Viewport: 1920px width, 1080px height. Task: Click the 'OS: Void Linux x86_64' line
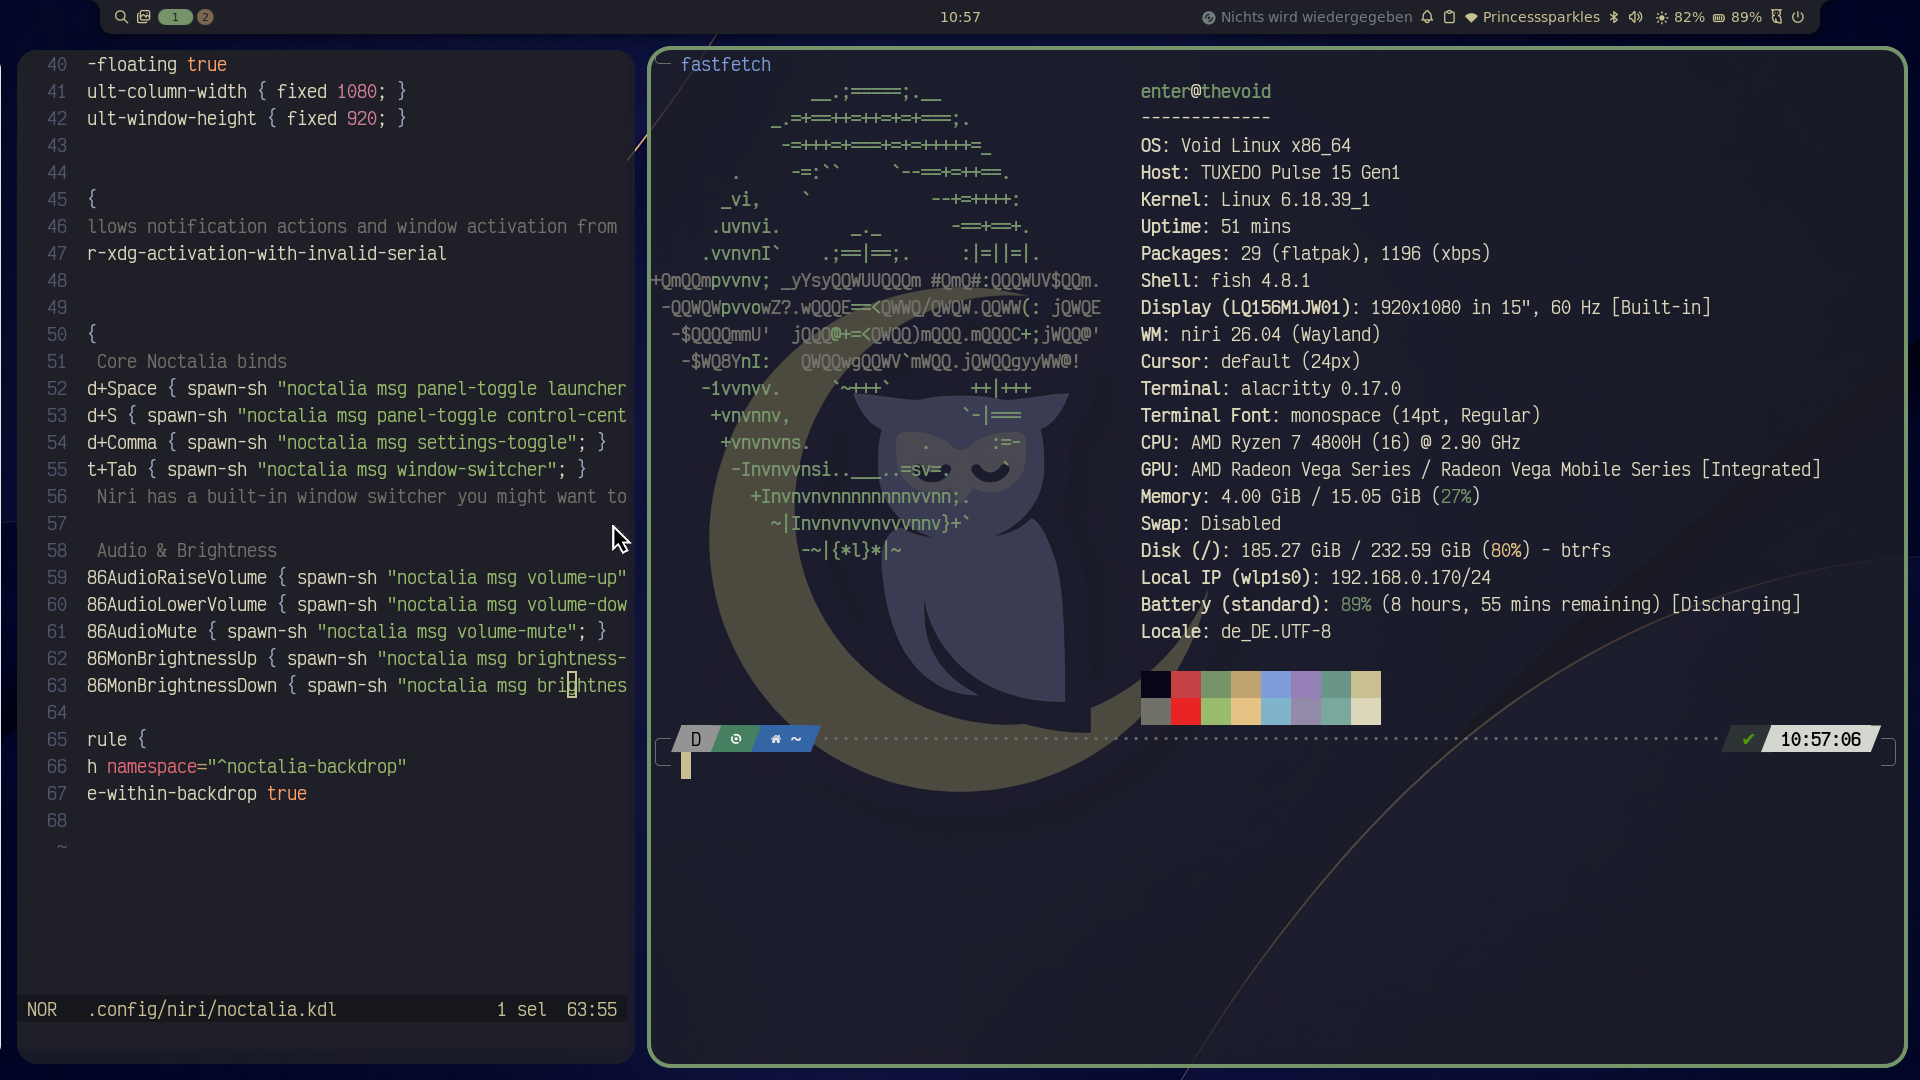pyautogui.click(x=1246, y=146)
